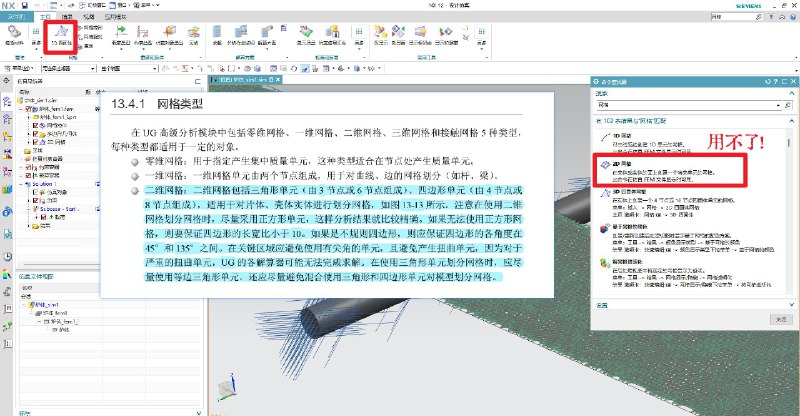The width and height of the screenshot is (800, 416).
Task: Select the 2D 网格 result in Command Finder
Action: 670,171
